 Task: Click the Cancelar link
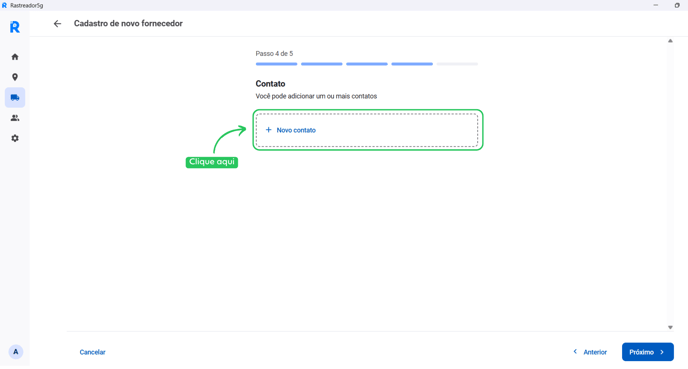pyautogui.click(x=92, y=352)
